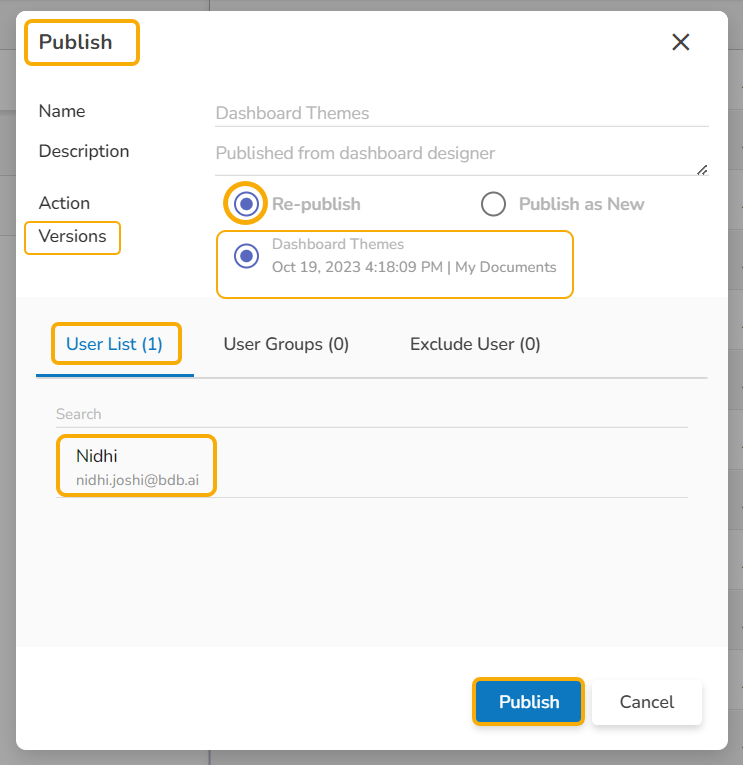This screenshot has width=743, height=765.
Task: Click the Oct 19, 2023 version timestamp
Action: (x=414, y=267)
